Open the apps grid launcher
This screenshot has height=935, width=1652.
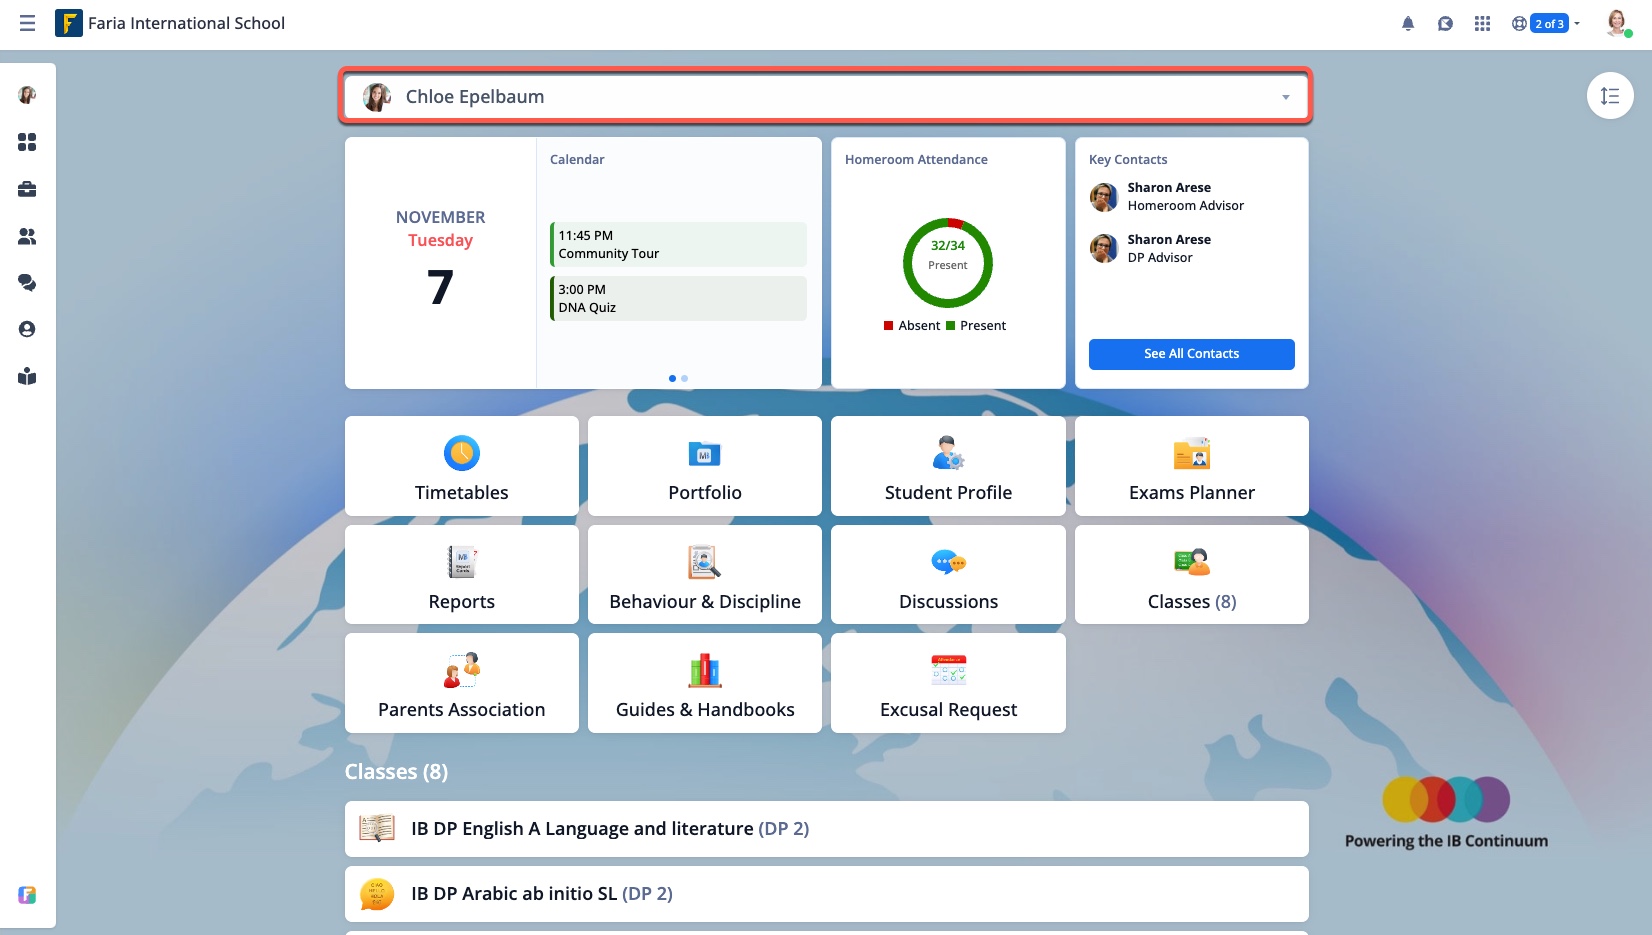[x=1482, y=23]
